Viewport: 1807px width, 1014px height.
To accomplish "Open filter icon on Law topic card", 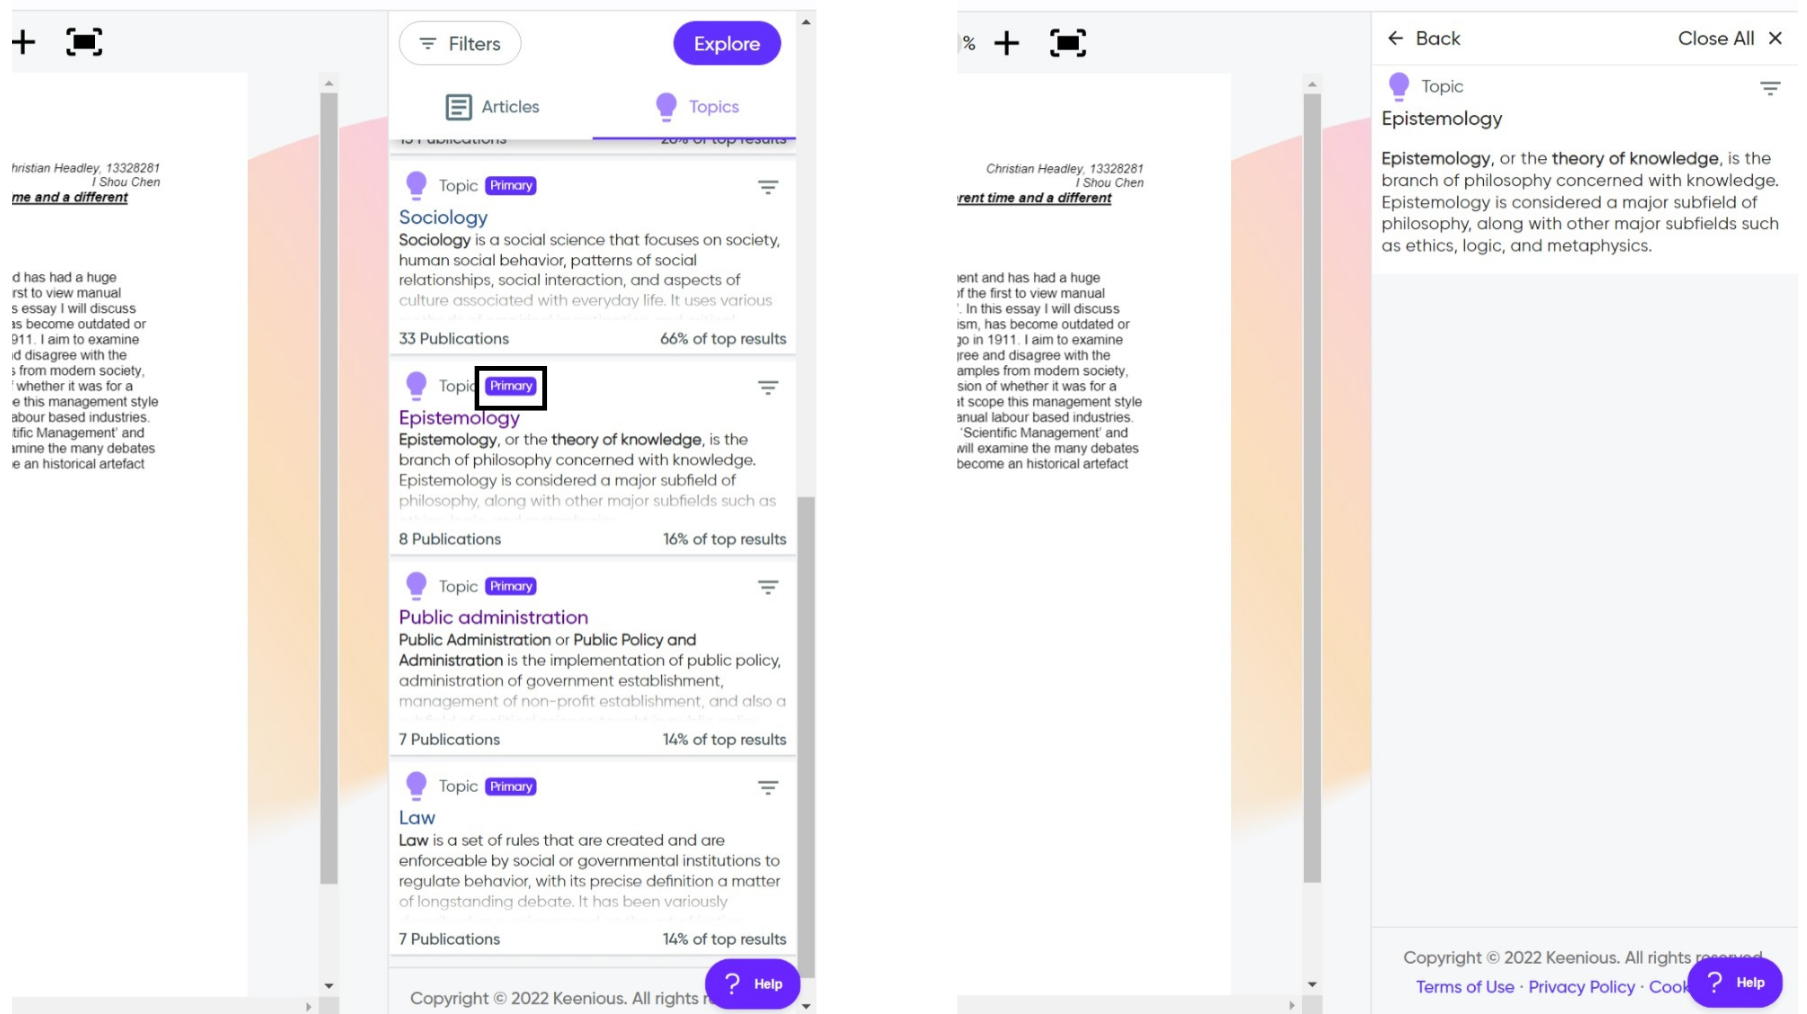I will point(768,788).
